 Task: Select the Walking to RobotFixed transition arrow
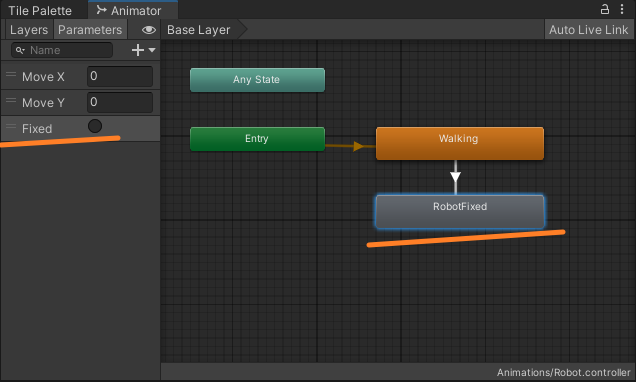[x=455, y=177]
